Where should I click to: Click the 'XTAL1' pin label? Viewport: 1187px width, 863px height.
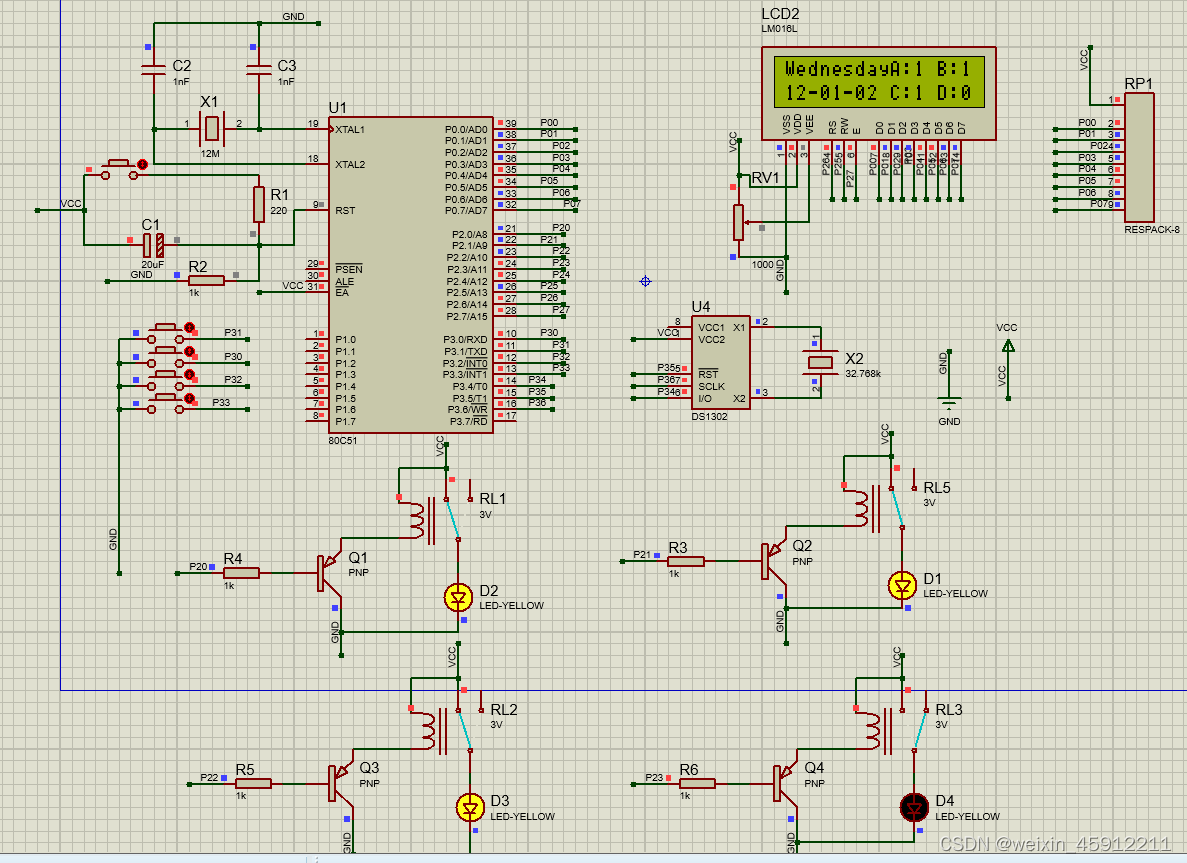point(350,129)
